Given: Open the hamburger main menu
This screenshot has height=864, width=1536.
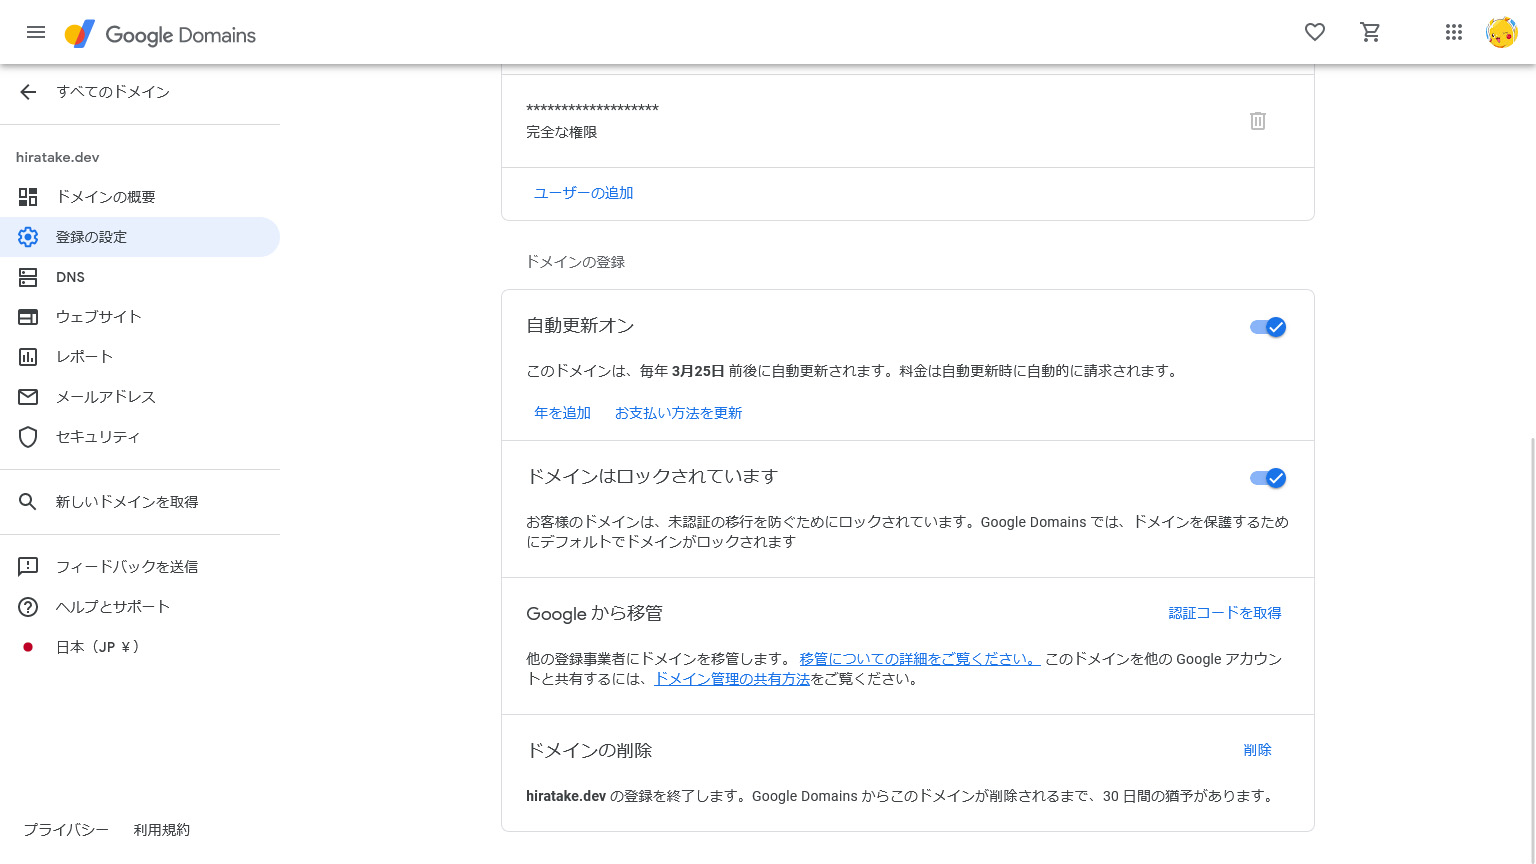Looking at the screenshot, I should point(36,33).
